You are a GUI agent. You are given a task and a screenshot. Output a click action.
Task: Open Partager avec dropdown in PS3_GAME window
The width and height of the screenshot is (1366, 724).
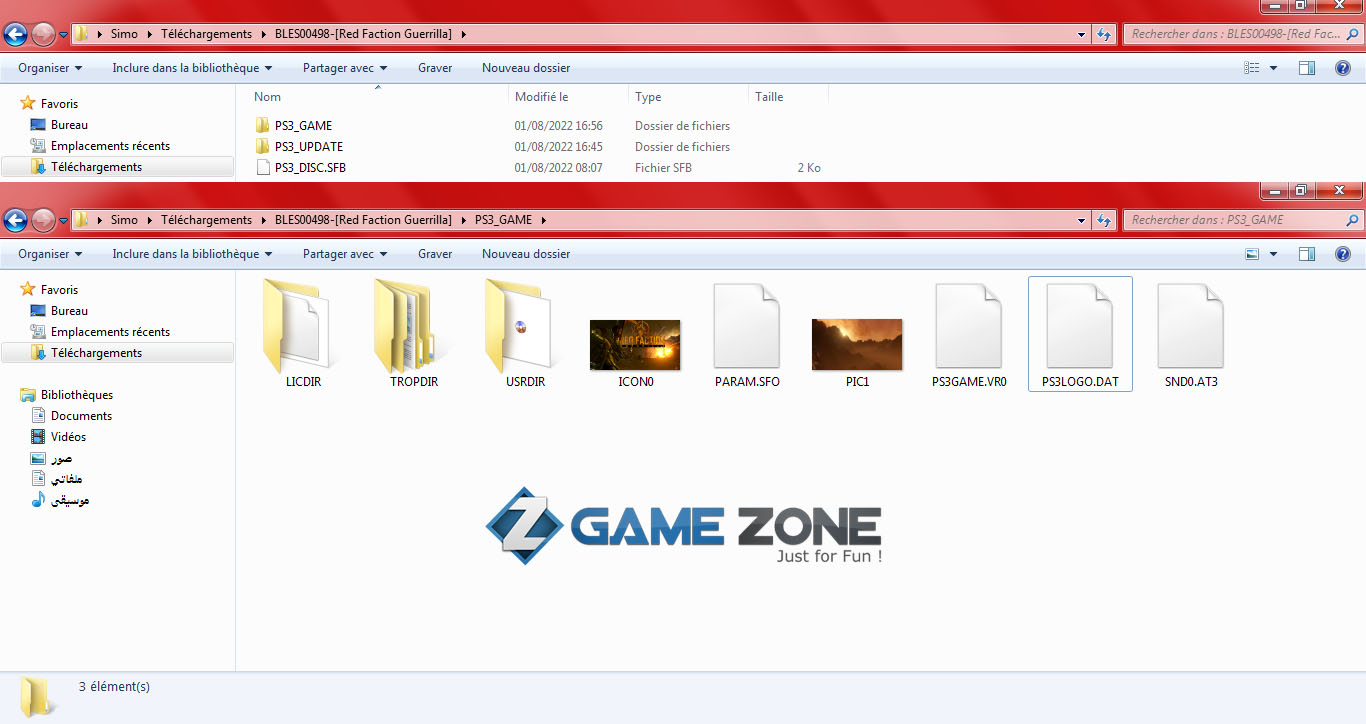point(345,254)
